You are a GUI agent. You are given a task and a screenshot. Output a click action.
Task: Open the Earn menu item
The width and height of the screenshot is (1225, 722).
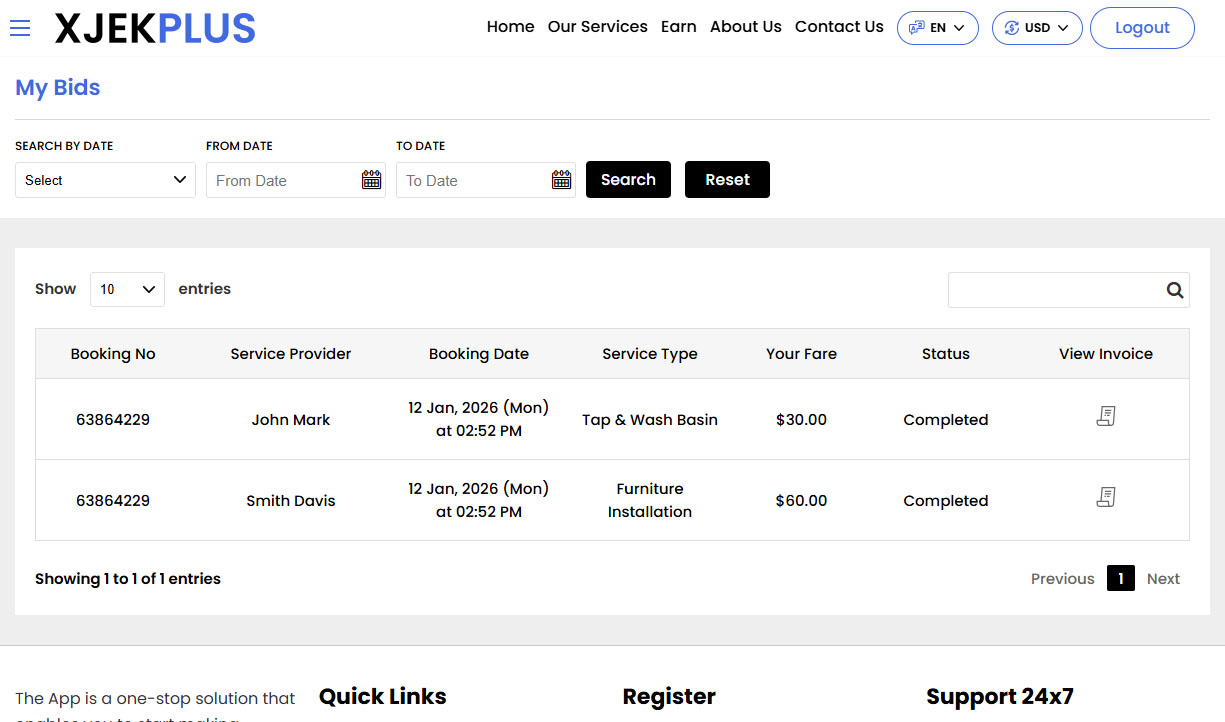tap(678, 27)
